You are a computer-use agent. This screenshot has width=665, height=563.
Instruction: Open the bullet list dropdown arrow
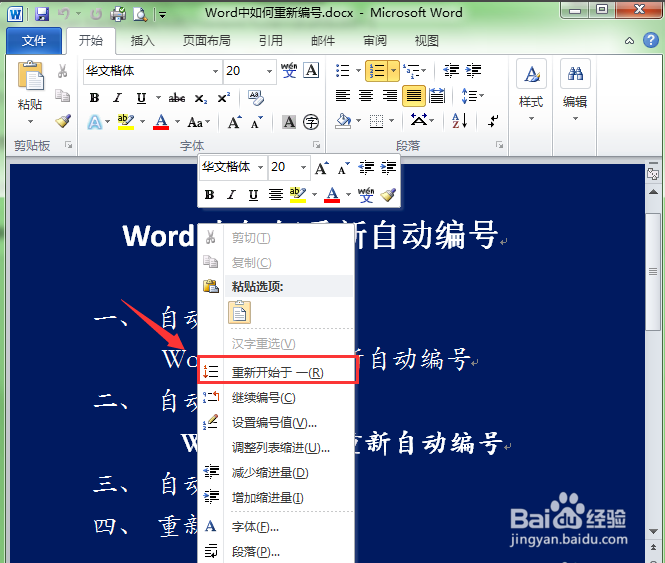358,70
